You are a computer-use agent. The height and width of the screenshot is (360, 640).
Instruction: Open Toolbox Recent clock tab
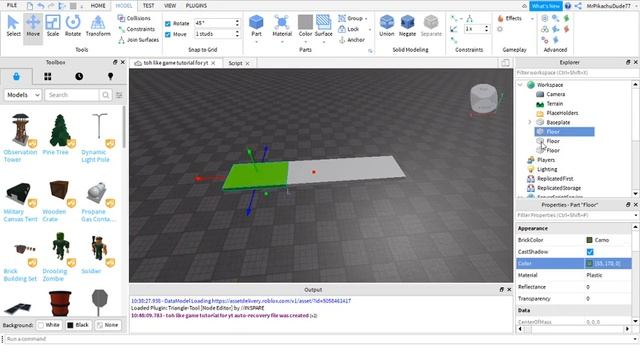coord(79,76)
